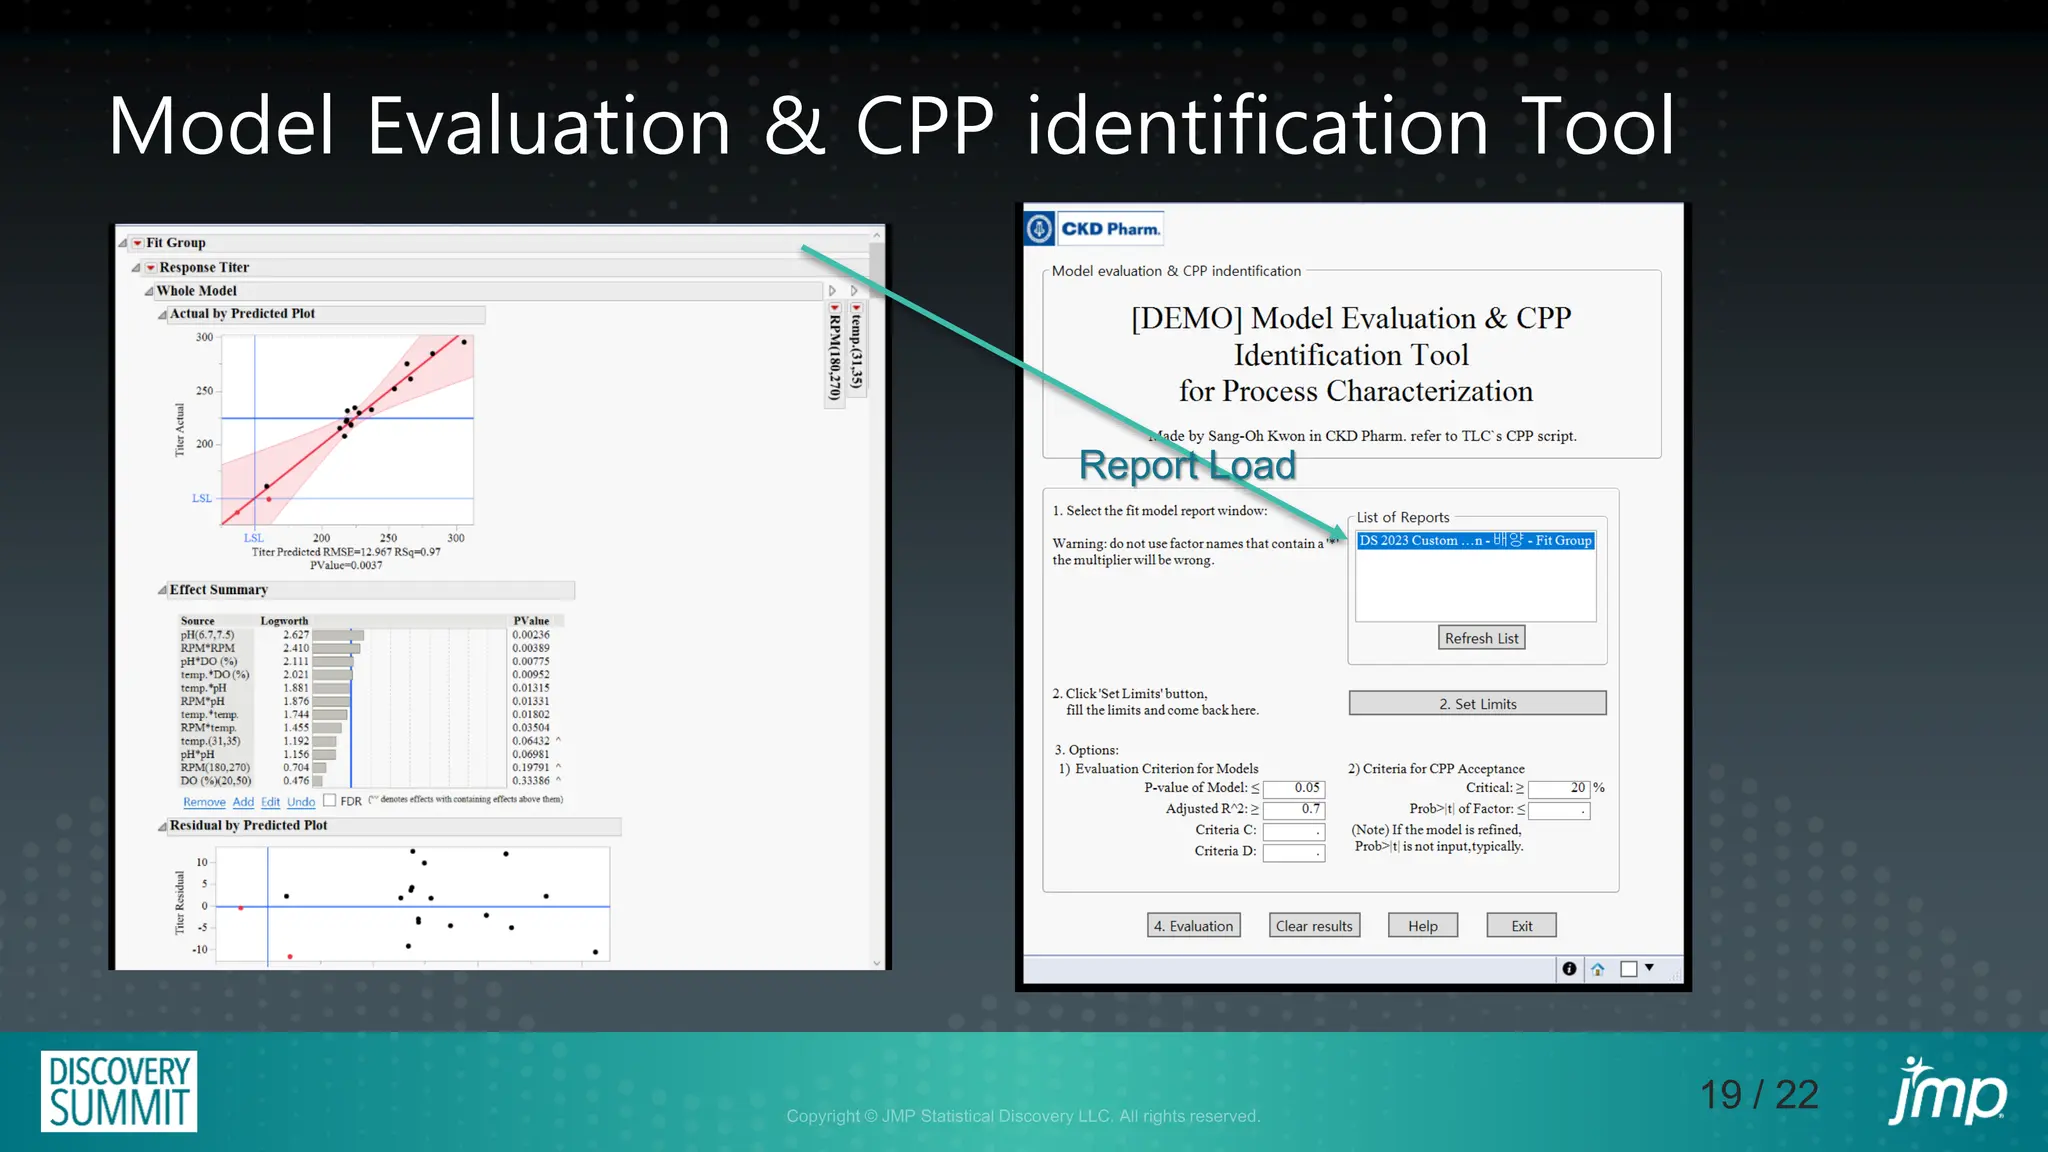The image size is (2048, 1152).
Task: Tick the status bar empty checkbox
Action: click(1628, 968)
